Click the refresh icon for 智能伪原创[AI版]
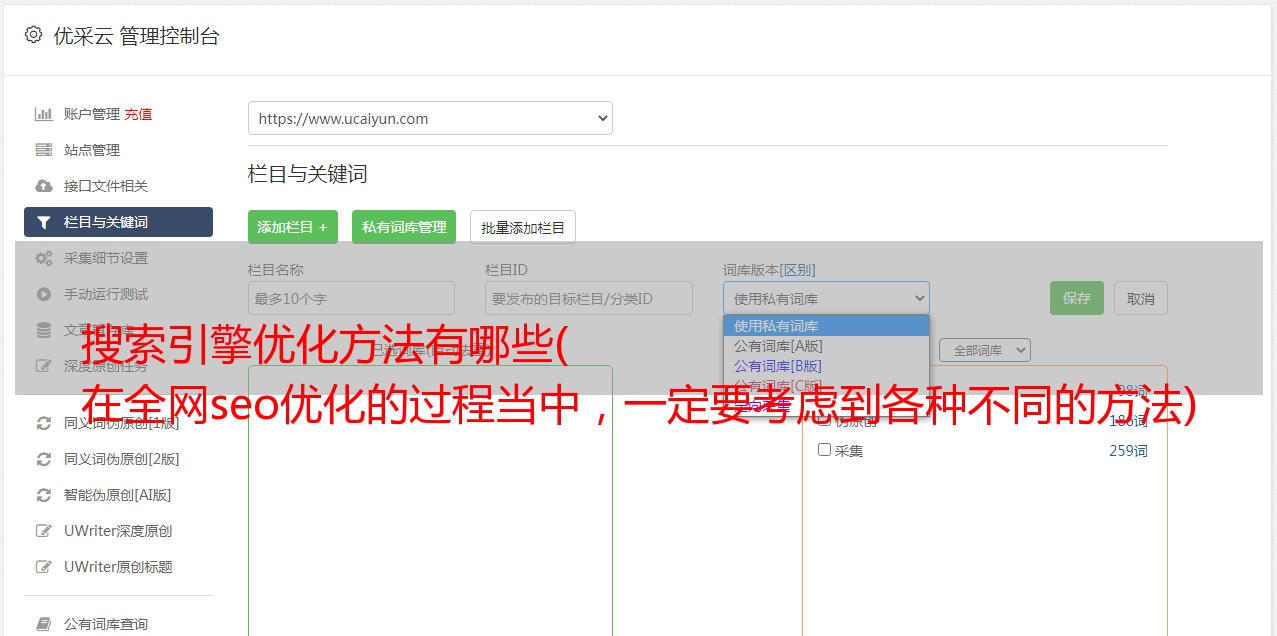Image resolution: width=1277 pixels, height=636 pixels. [x=43, y=495]
